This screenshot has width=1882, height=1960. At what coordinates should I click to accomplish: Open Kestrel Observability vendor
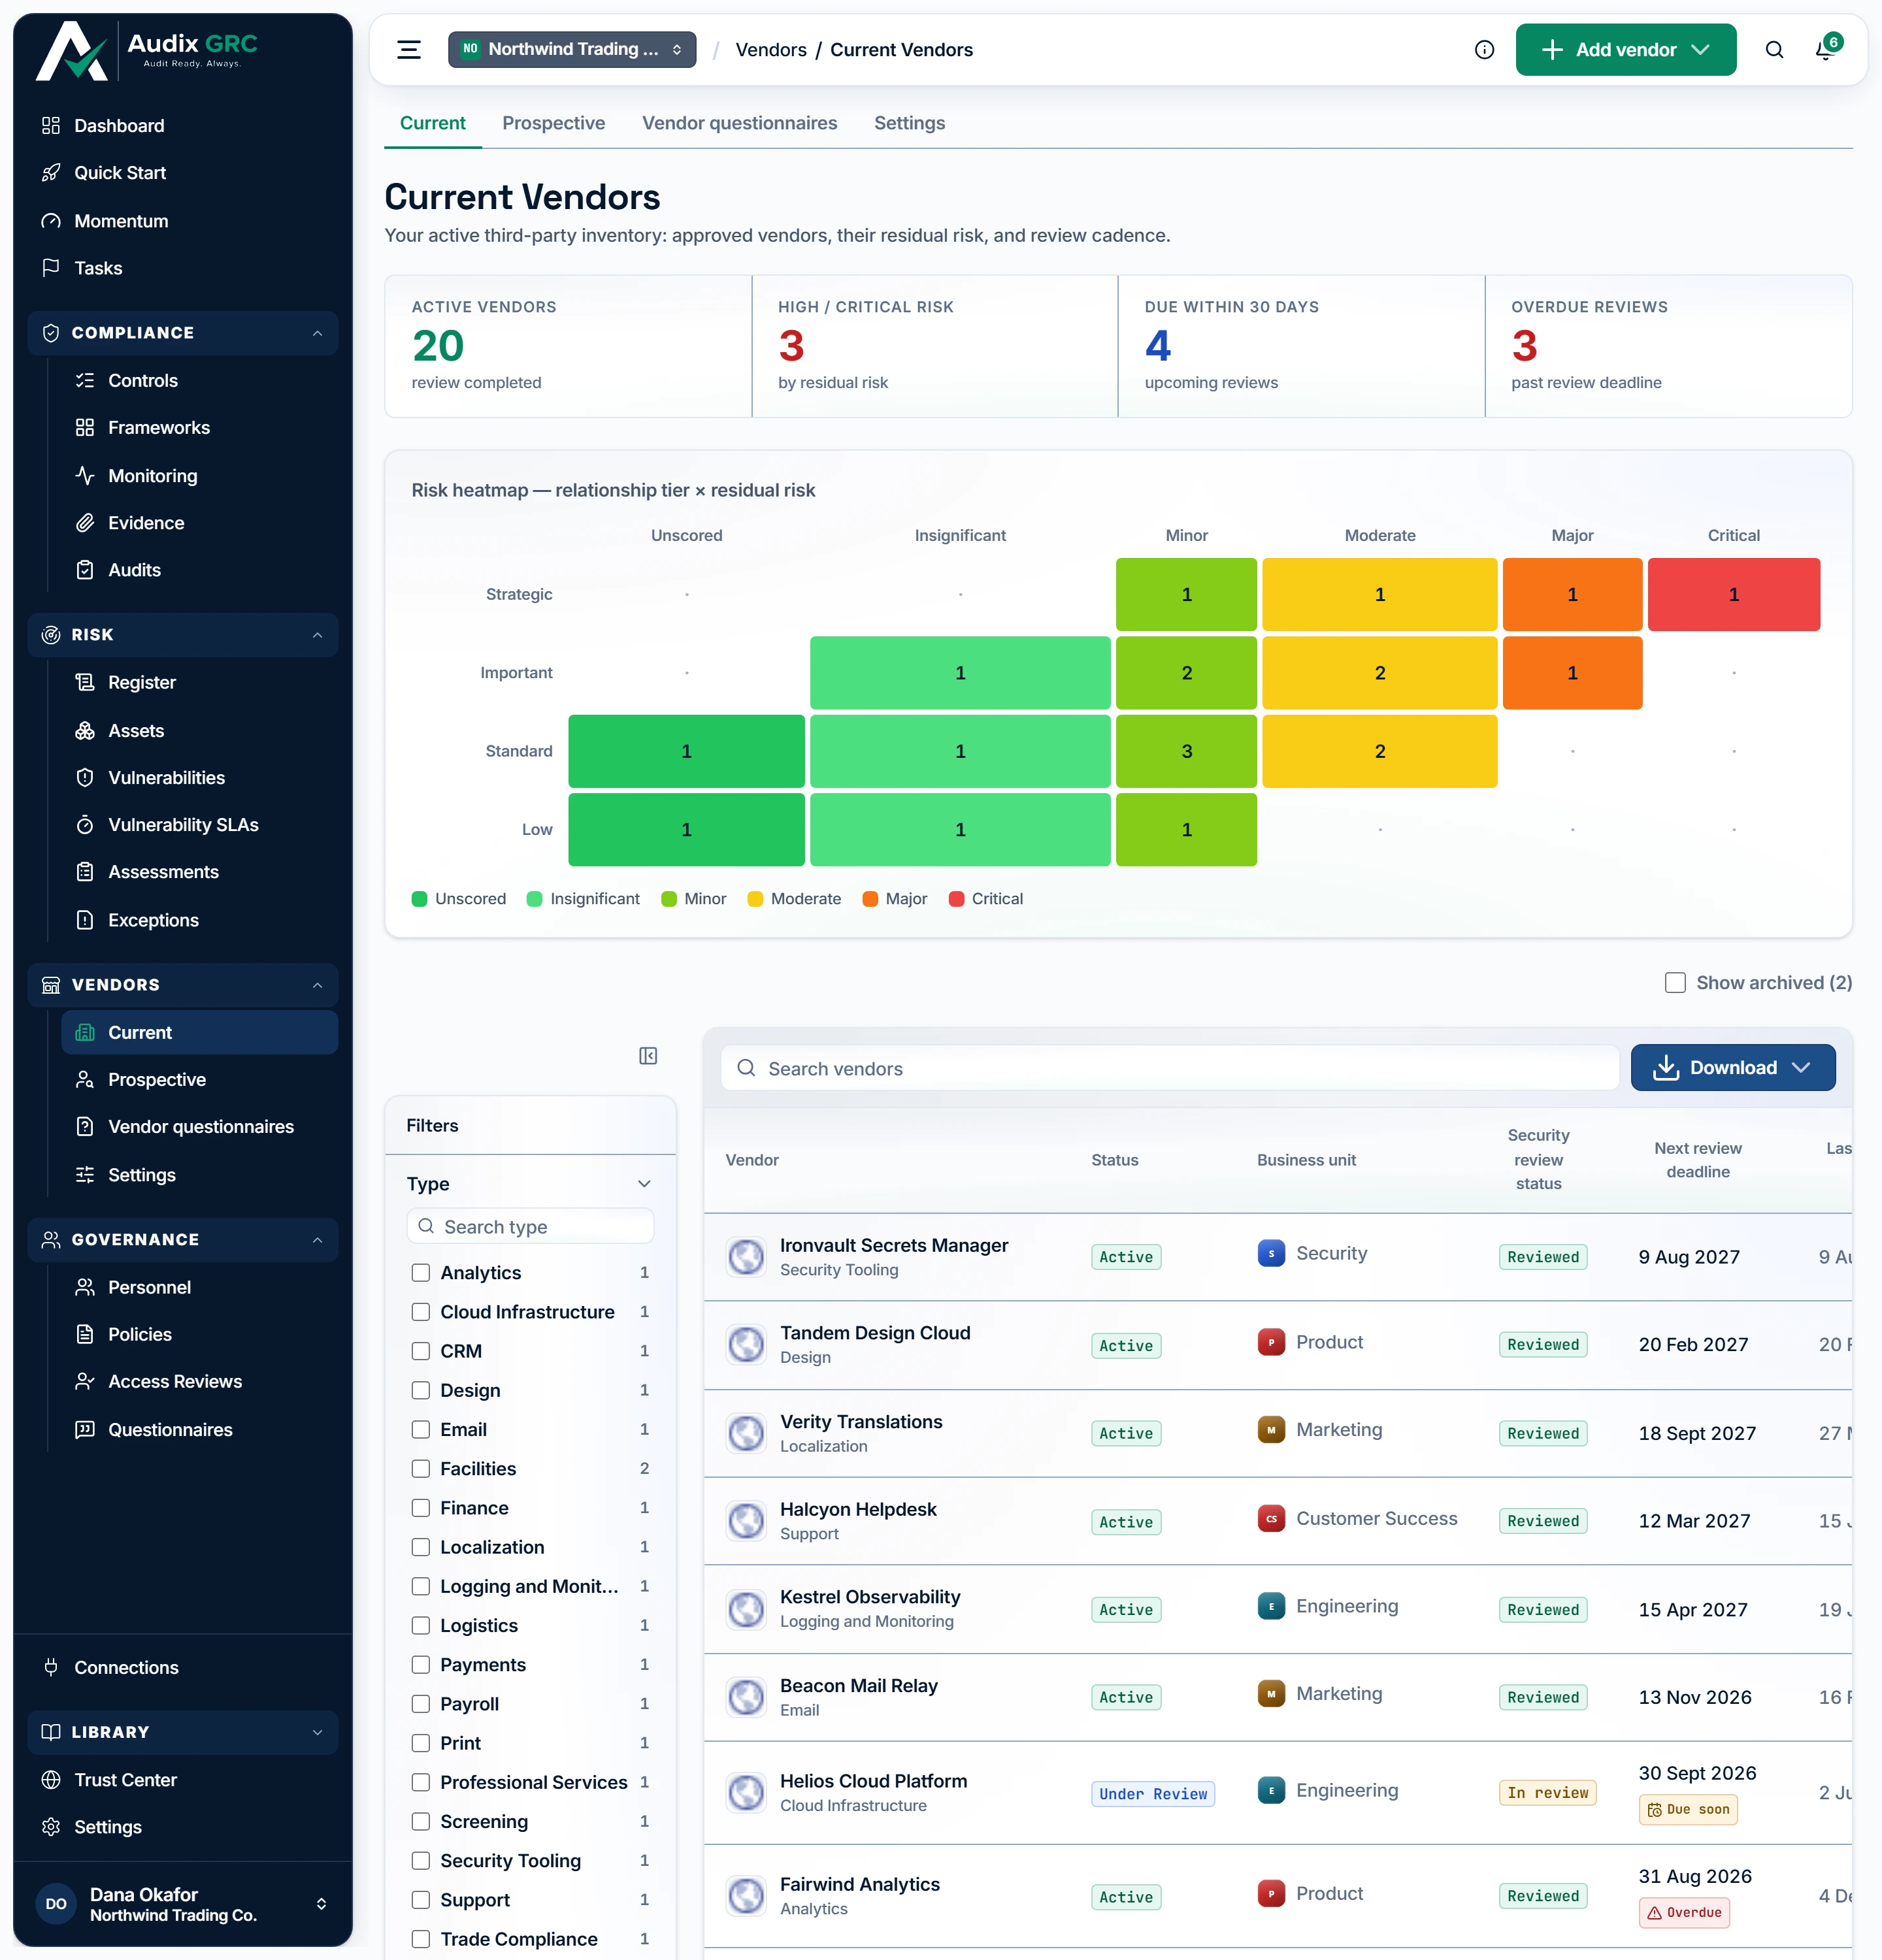click(870, 1597)
